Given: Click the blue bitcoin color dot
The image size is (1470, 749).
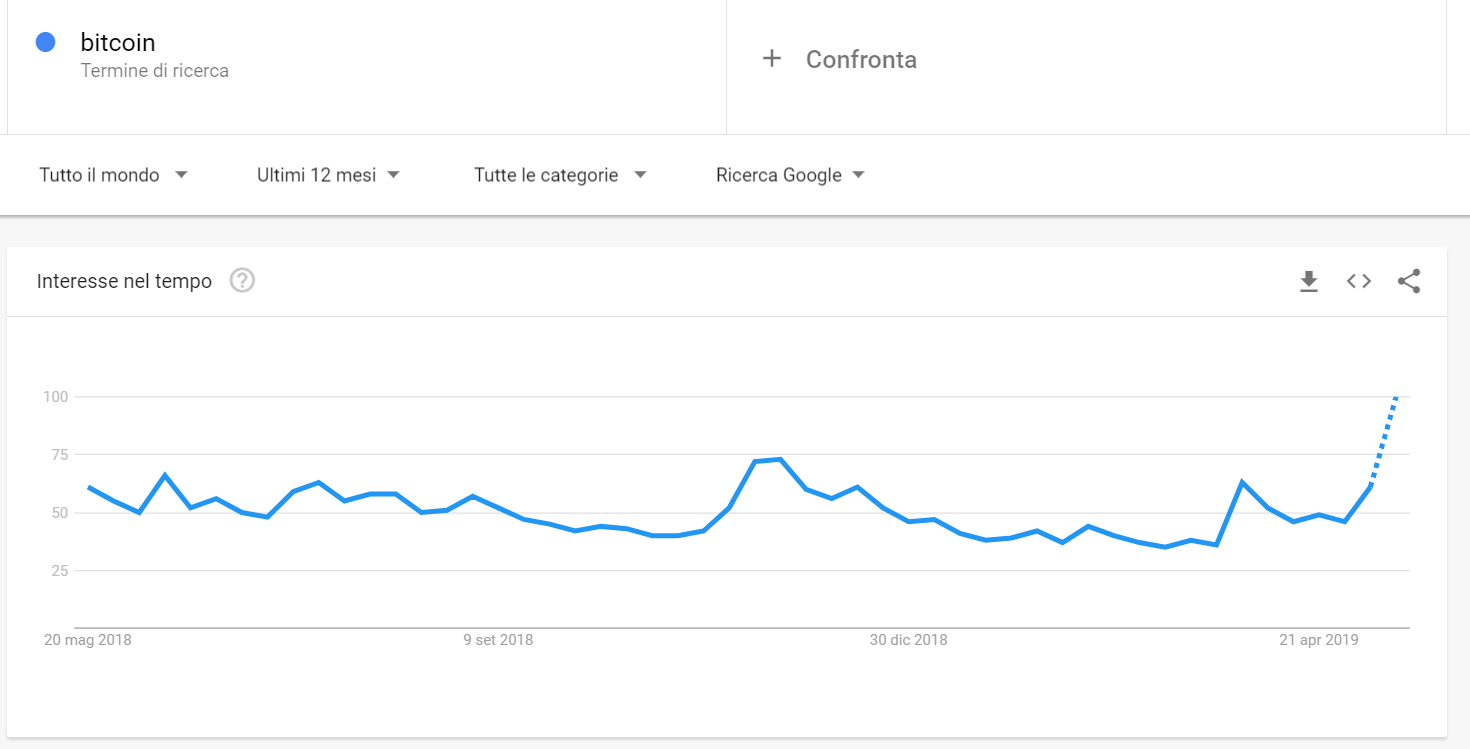Looking at the screenshot, I should coord(45,42).
